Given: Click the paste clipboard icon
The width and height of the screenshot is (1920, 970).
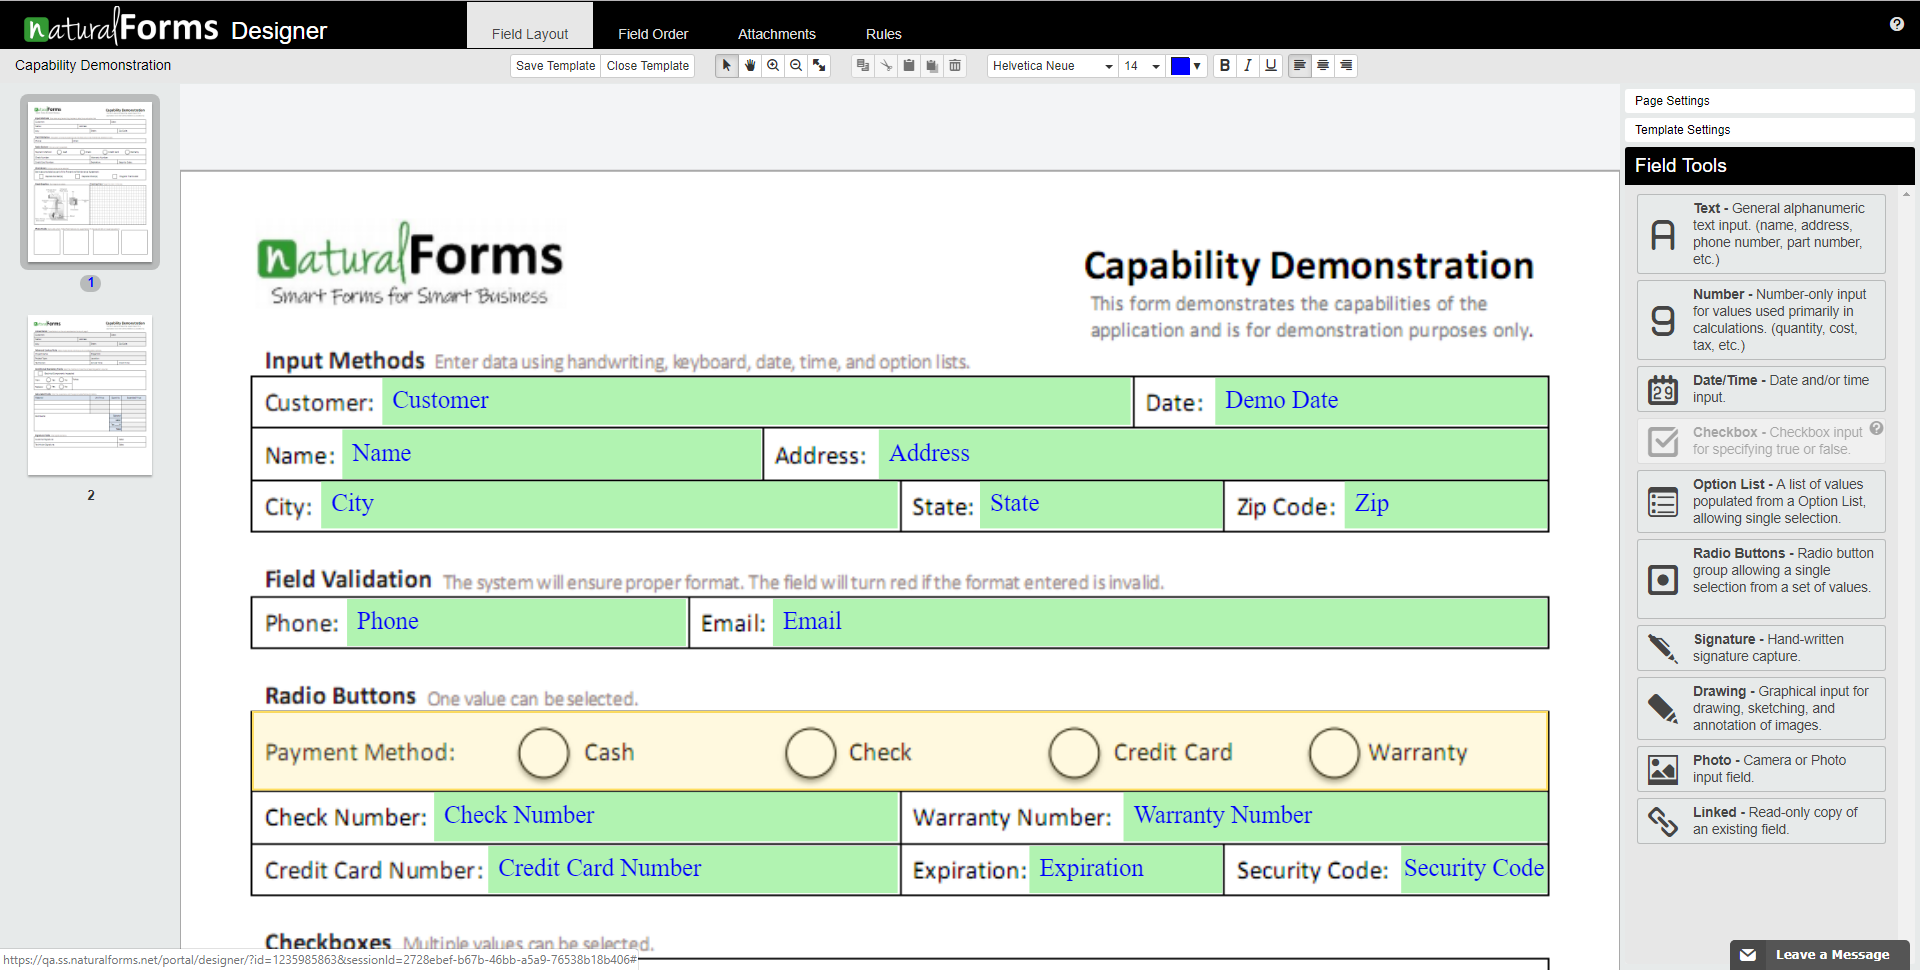Looking at the screenshot, I should pyautogui.click(x=909, y=66).
